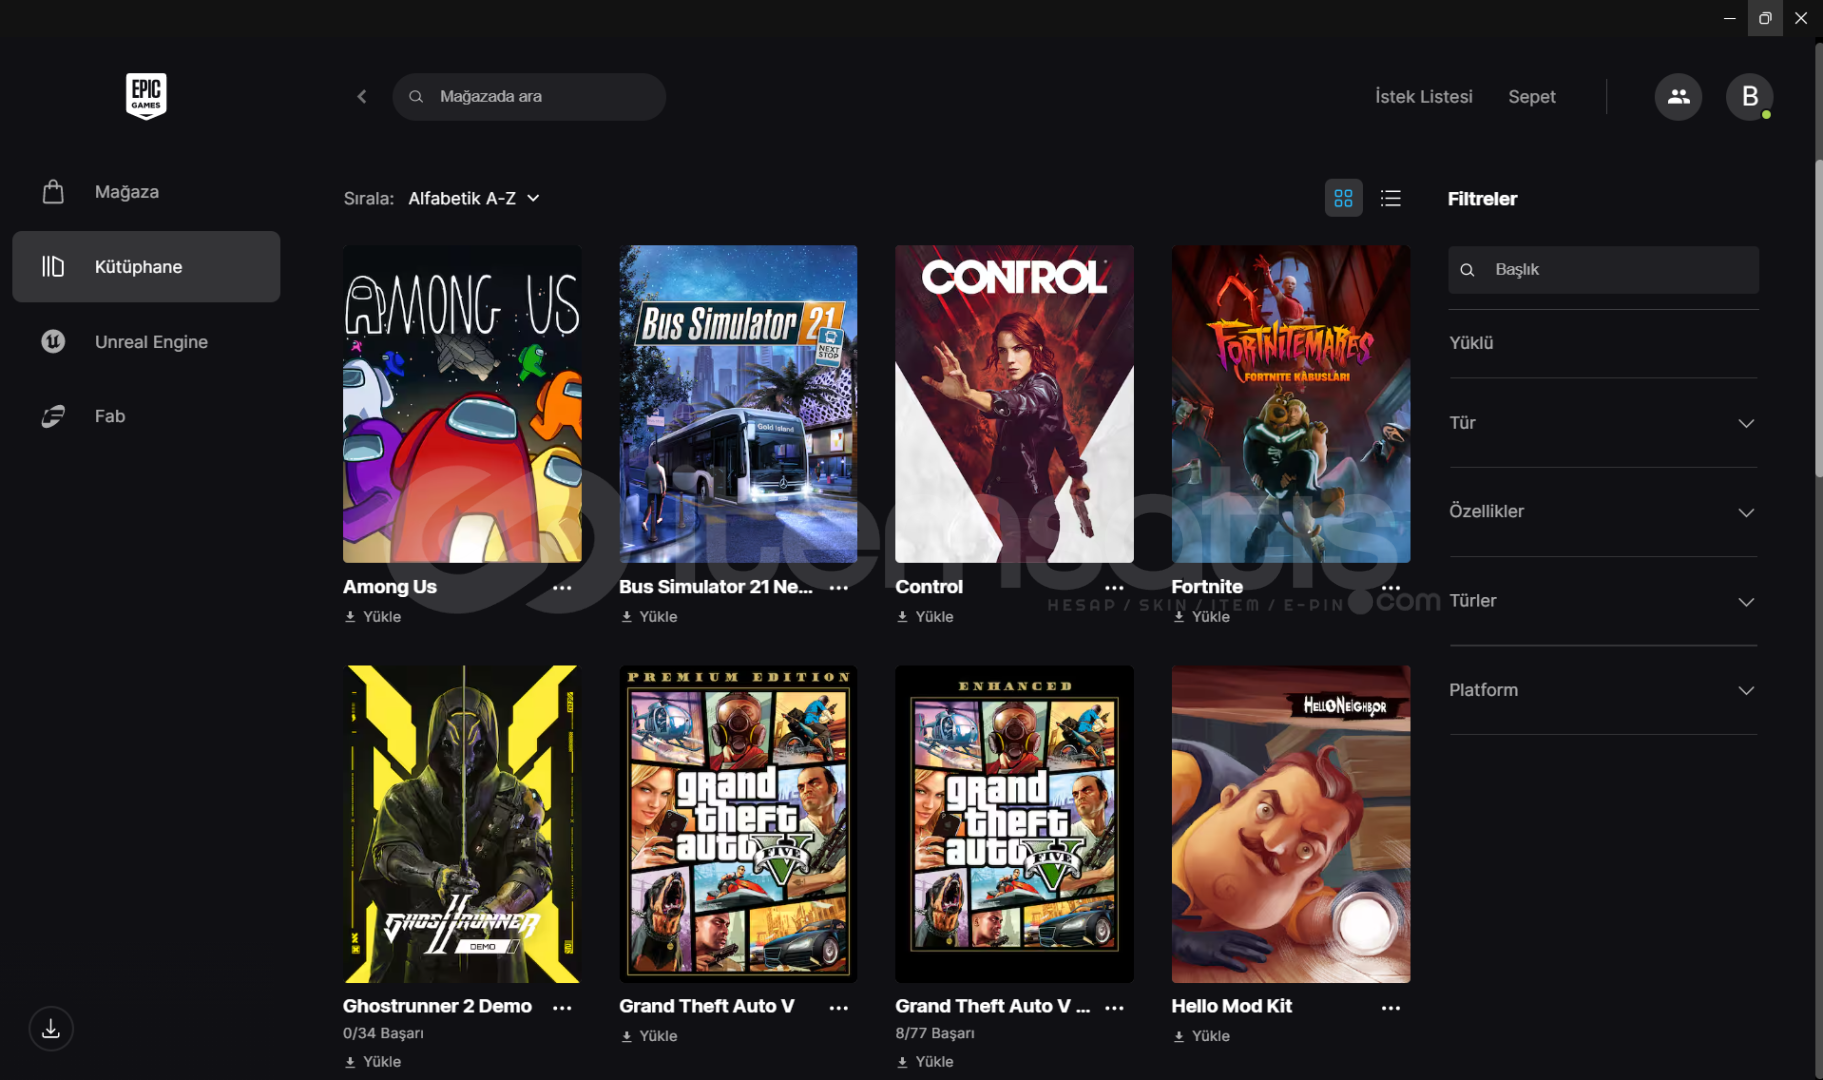This screenshot has height=1080, width=1823.
Task: Open the Fab marketplace section
Action: click(x=146, y=416)
